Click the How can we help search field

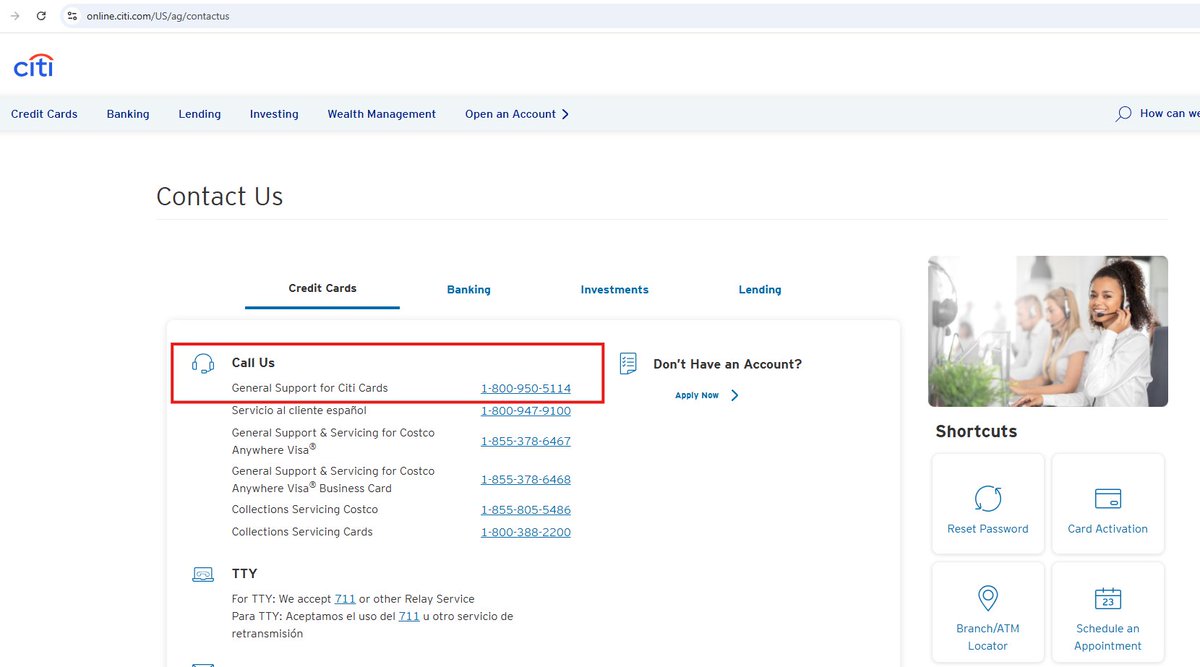[x=1169, y=114]
